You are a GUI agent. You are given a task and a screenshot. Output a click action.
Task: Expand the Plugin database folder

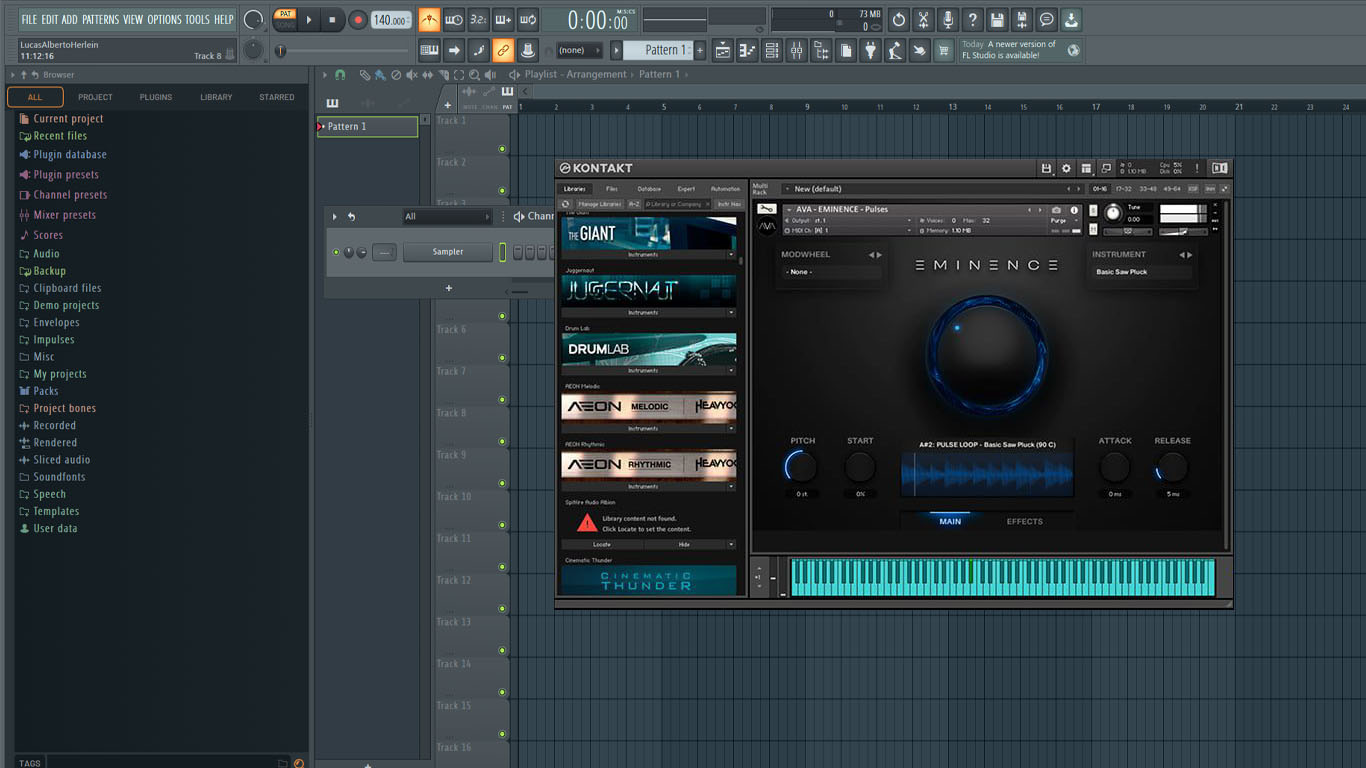click(69, 155)
